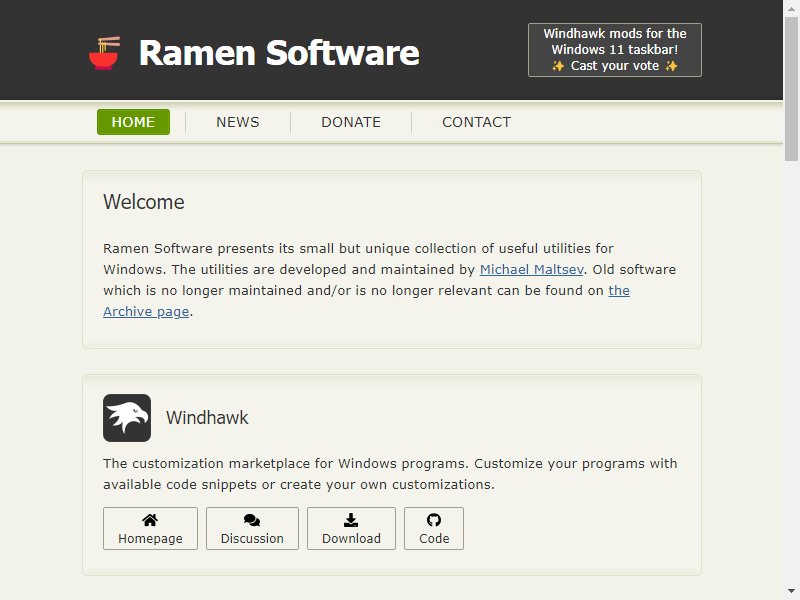
Task: Click the ramen bowl logo icon
Action: [x=104, y=53]
